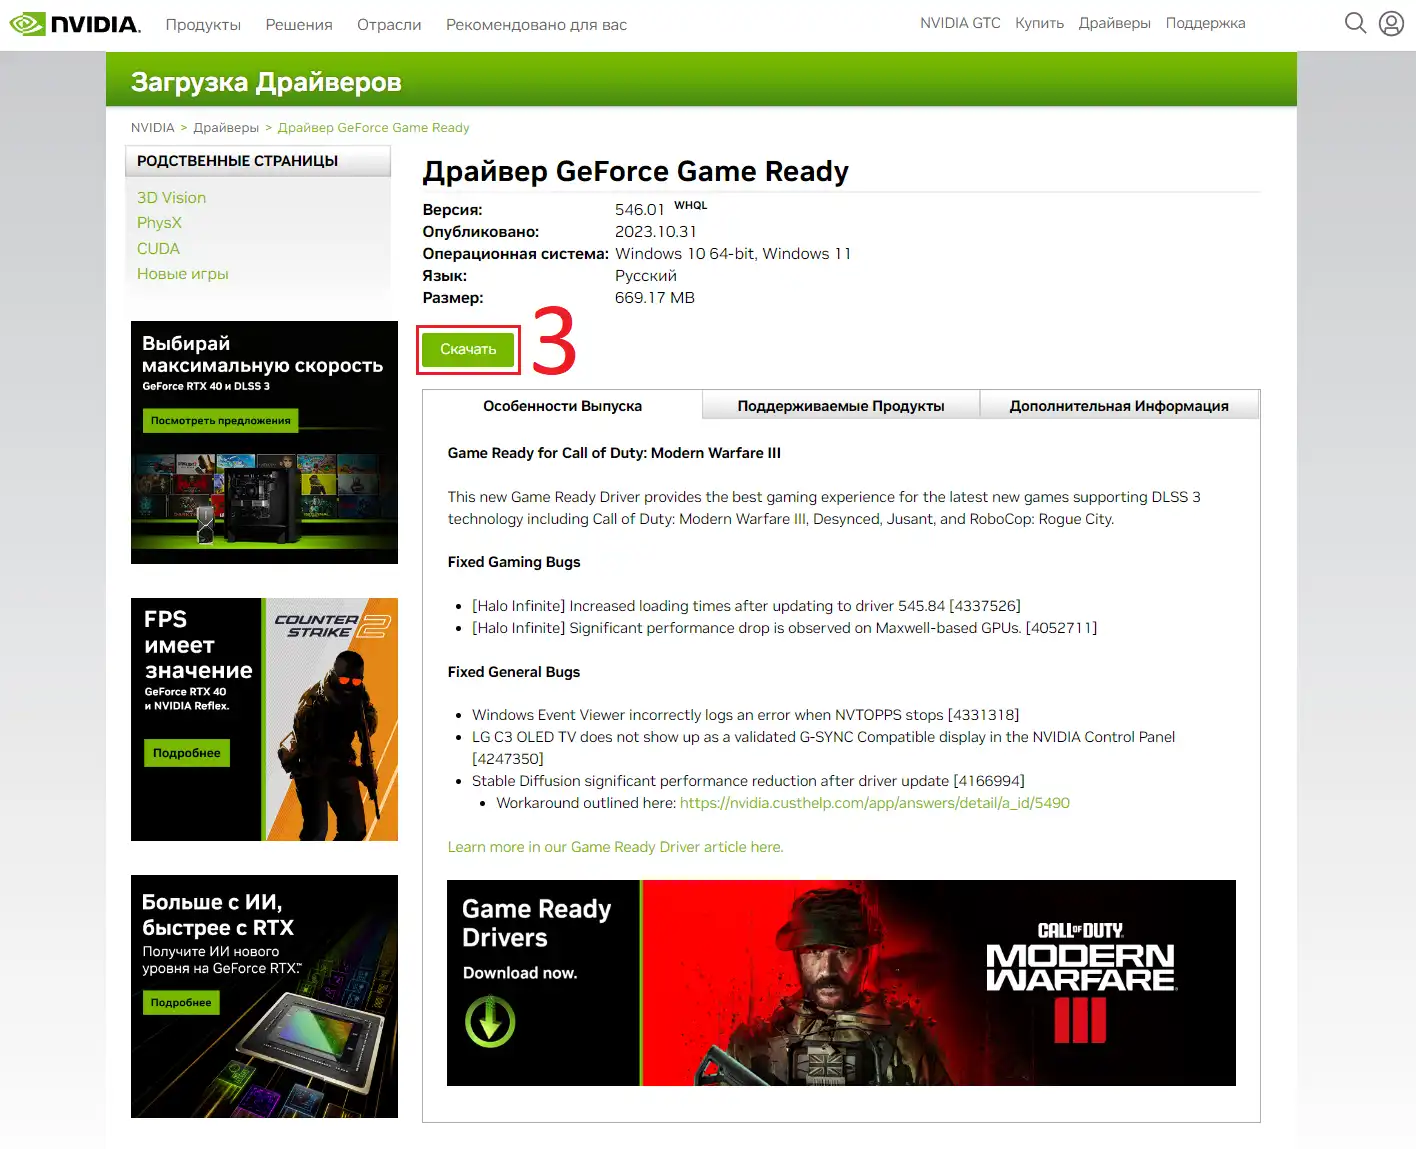Click Посмотреть предложения button

point(220,421)
